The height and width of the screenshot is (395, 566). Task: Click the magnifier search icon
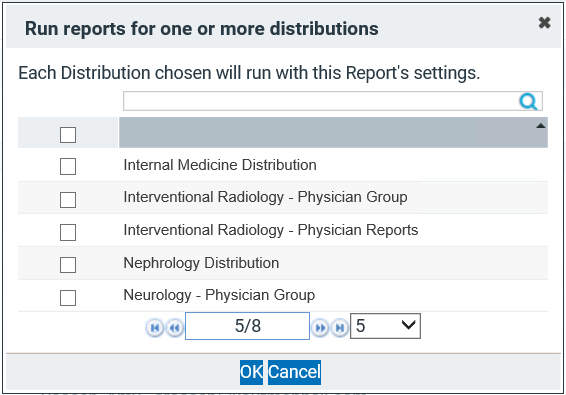(x=528, y=101)
